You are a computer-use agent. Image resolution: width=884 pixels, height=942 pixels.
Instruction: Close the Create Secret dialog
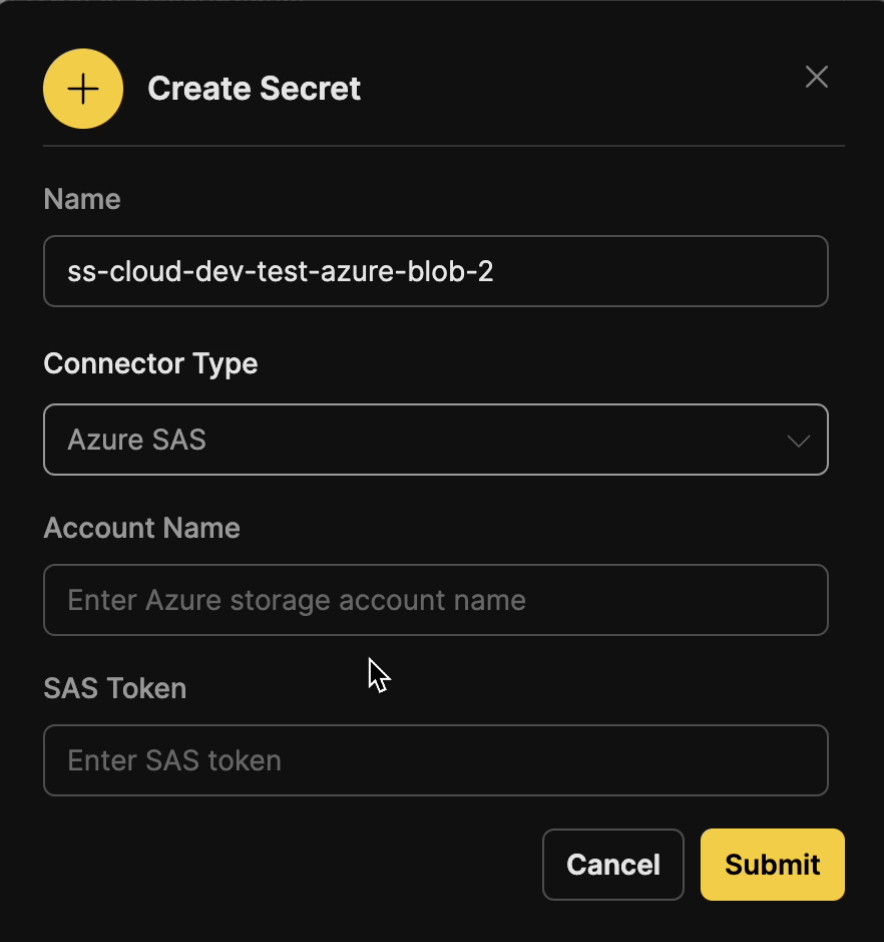point(817,77)
